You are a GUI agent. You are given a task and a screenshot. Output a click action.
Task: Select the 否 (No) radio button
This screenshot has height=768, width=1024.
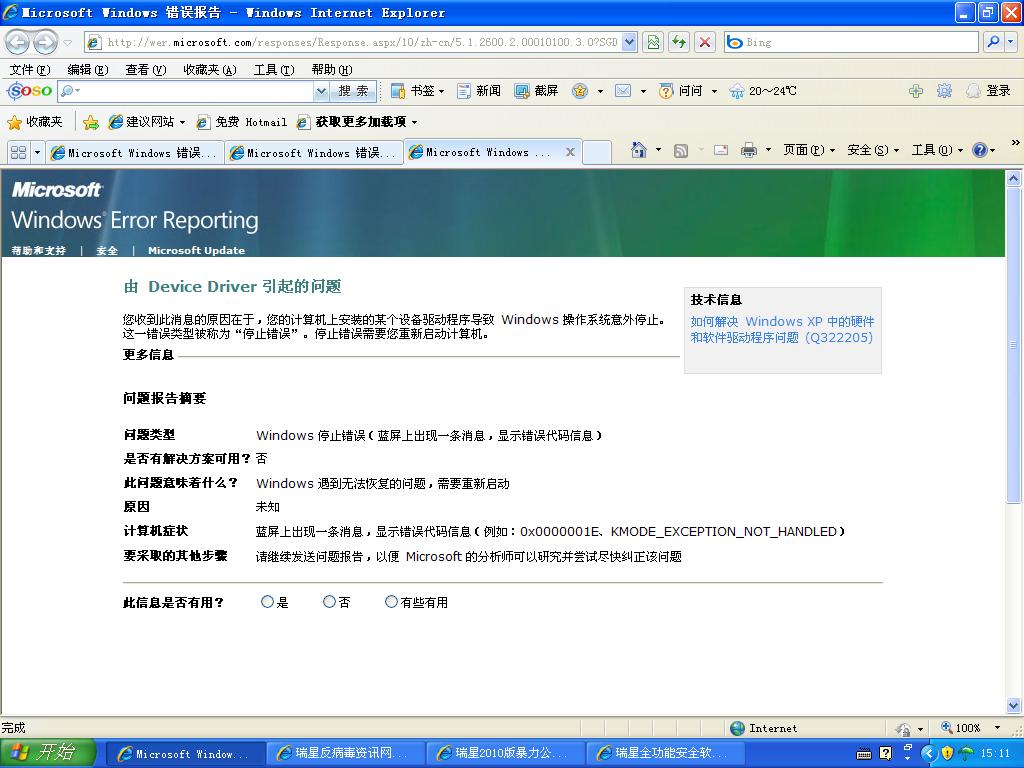(329, 601)
